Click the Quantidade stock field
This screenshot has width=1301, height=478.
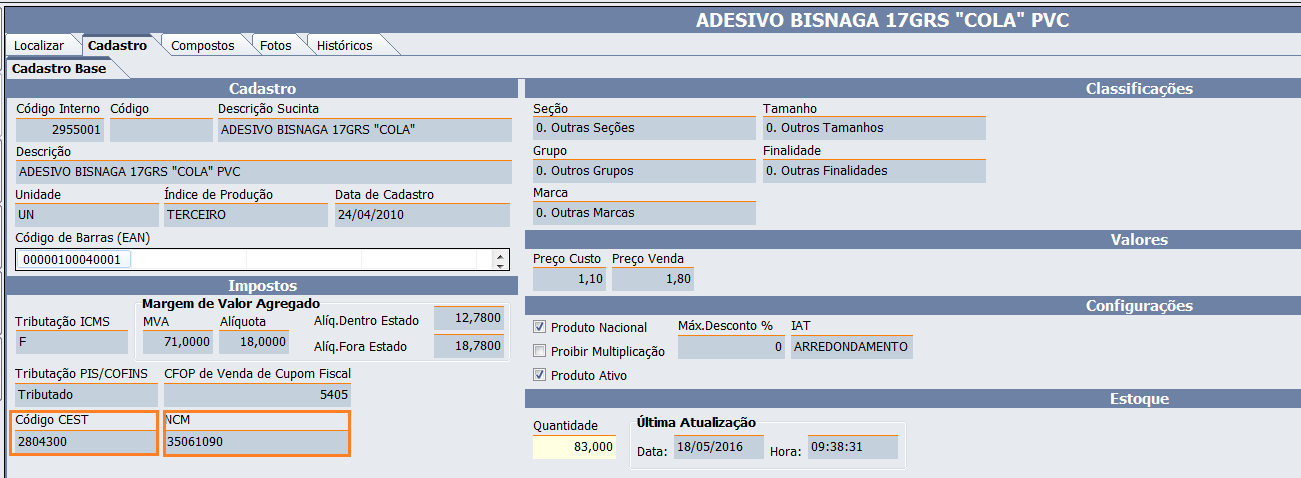pos(574,447)
